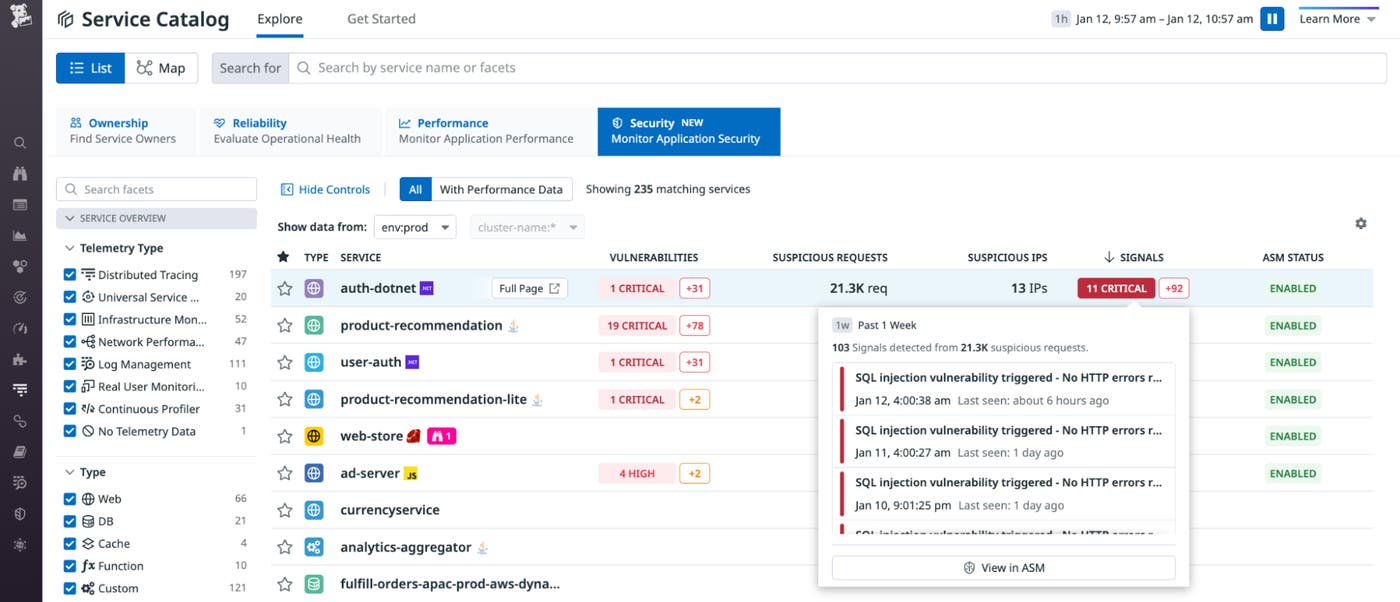Toggle Network Performance checkbox
The image size is (1400, 602).
pos(70,342)
